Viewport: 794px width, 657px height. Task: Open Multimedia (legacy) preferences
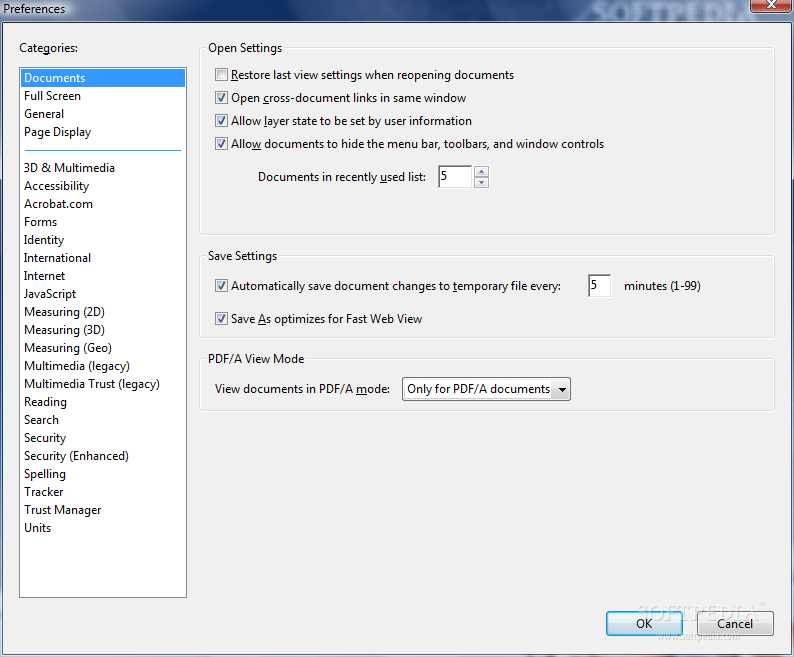coord(103,366)
